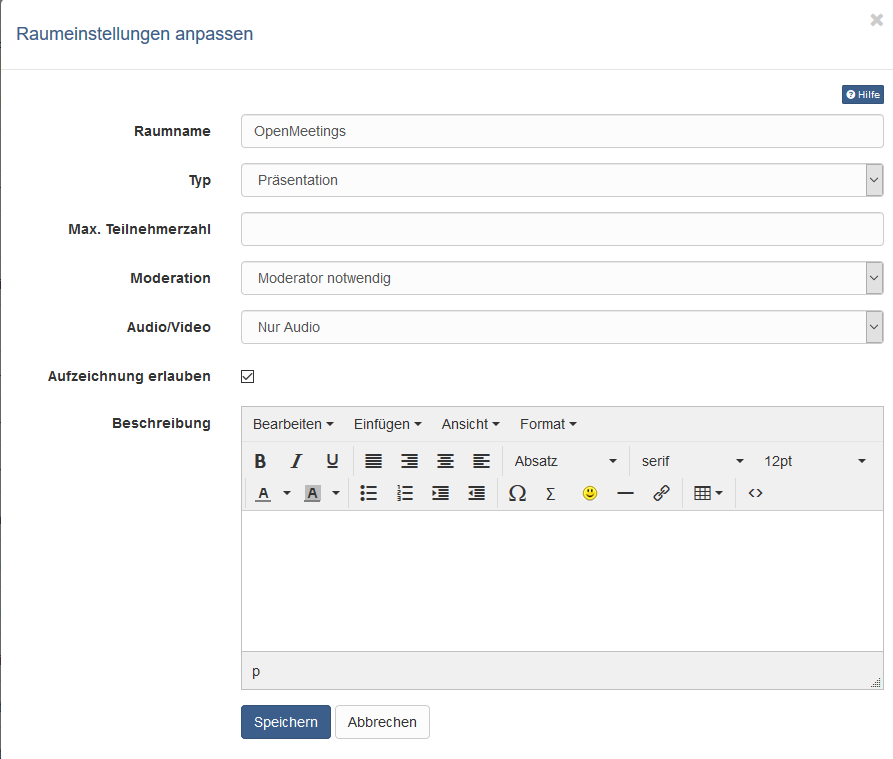Click the Raumname input field
The width and height of the screenshot is (893, 759).
562,131
